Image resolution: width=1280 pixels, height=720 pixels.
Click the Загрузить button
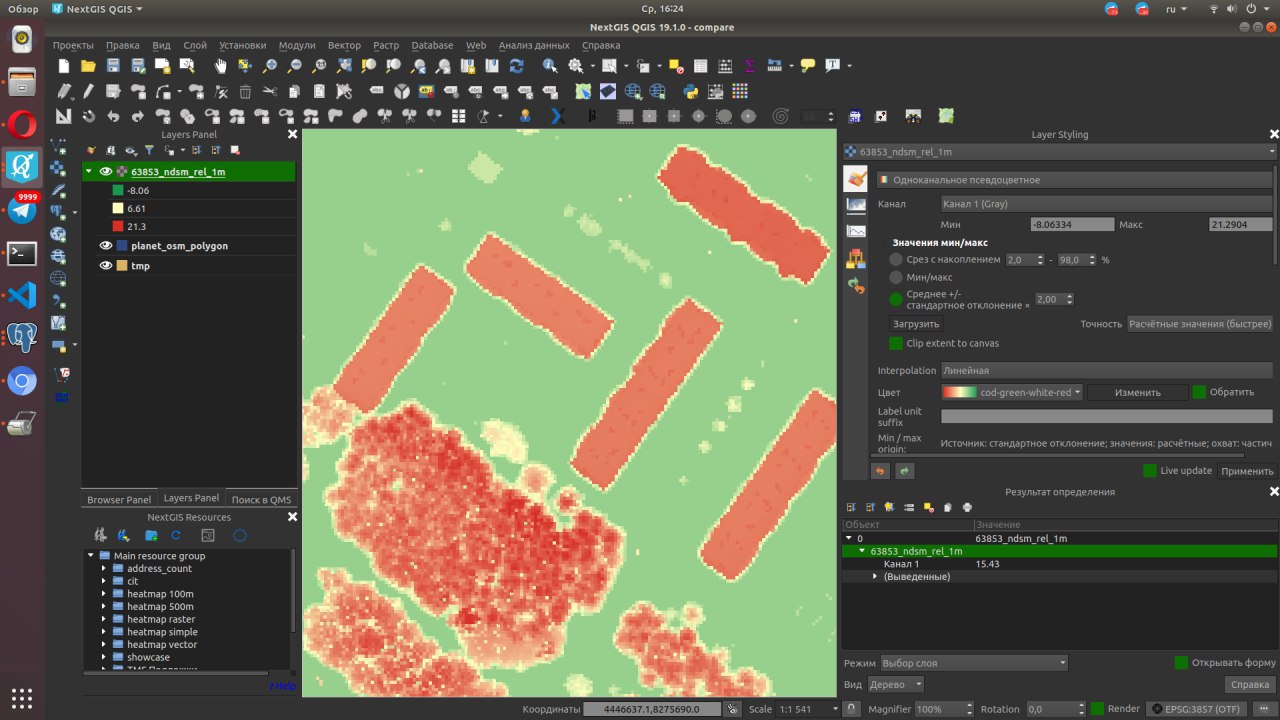point(915,324)
